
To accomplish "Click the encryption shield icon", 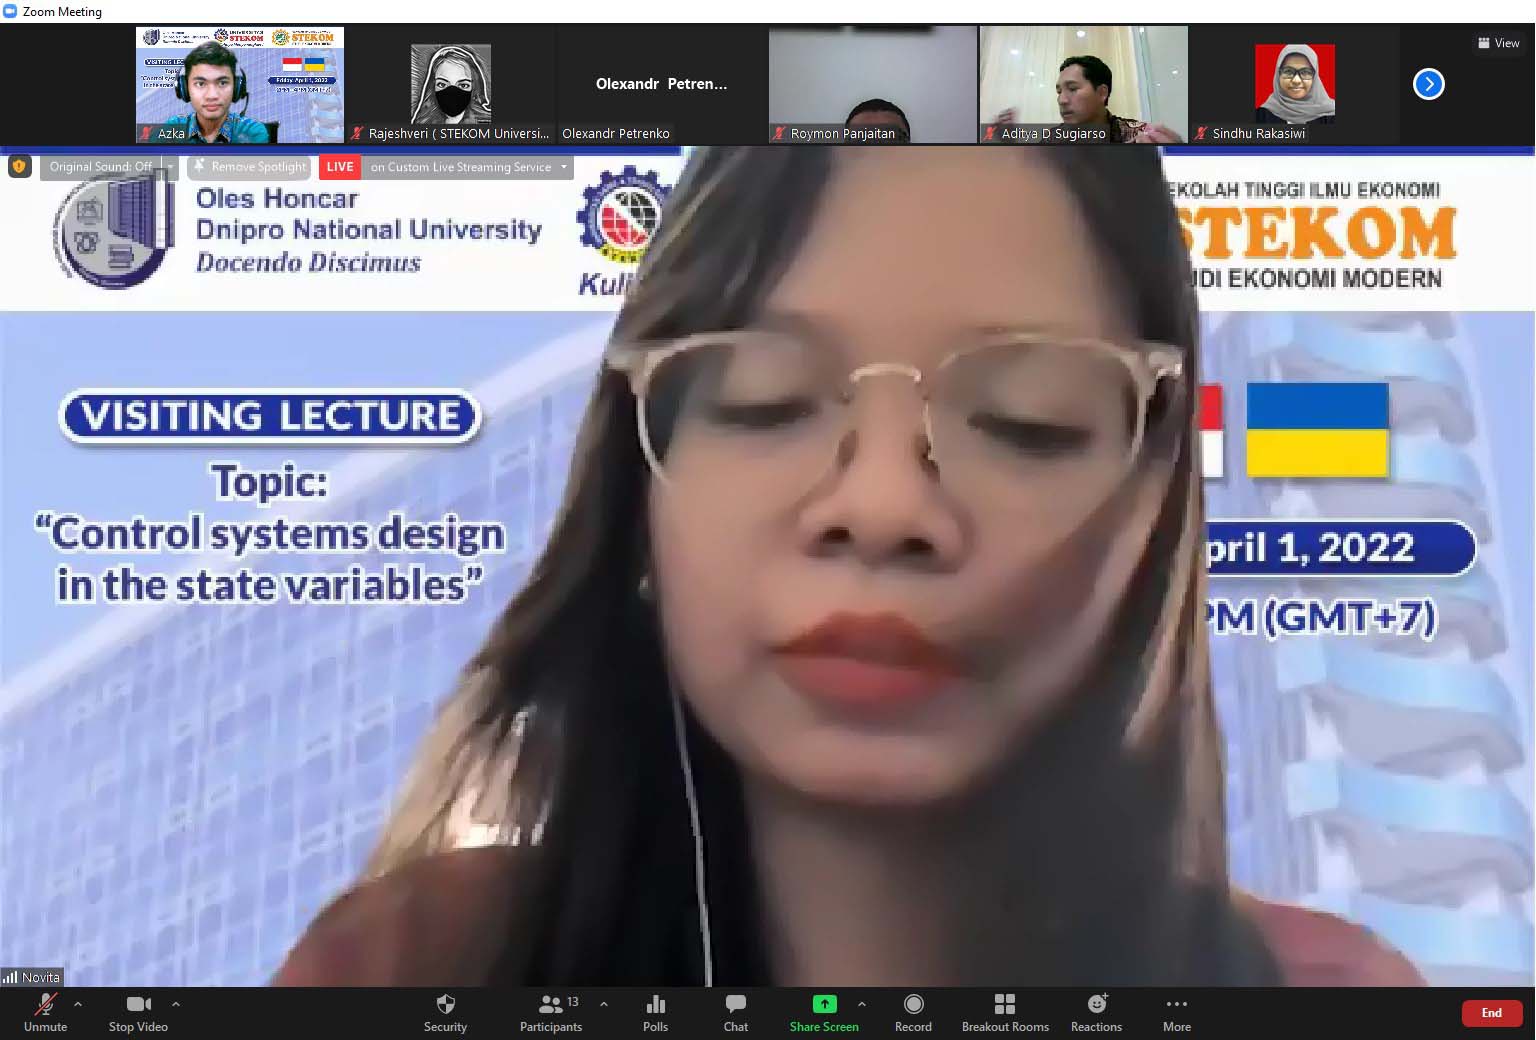I will point(19,167).
